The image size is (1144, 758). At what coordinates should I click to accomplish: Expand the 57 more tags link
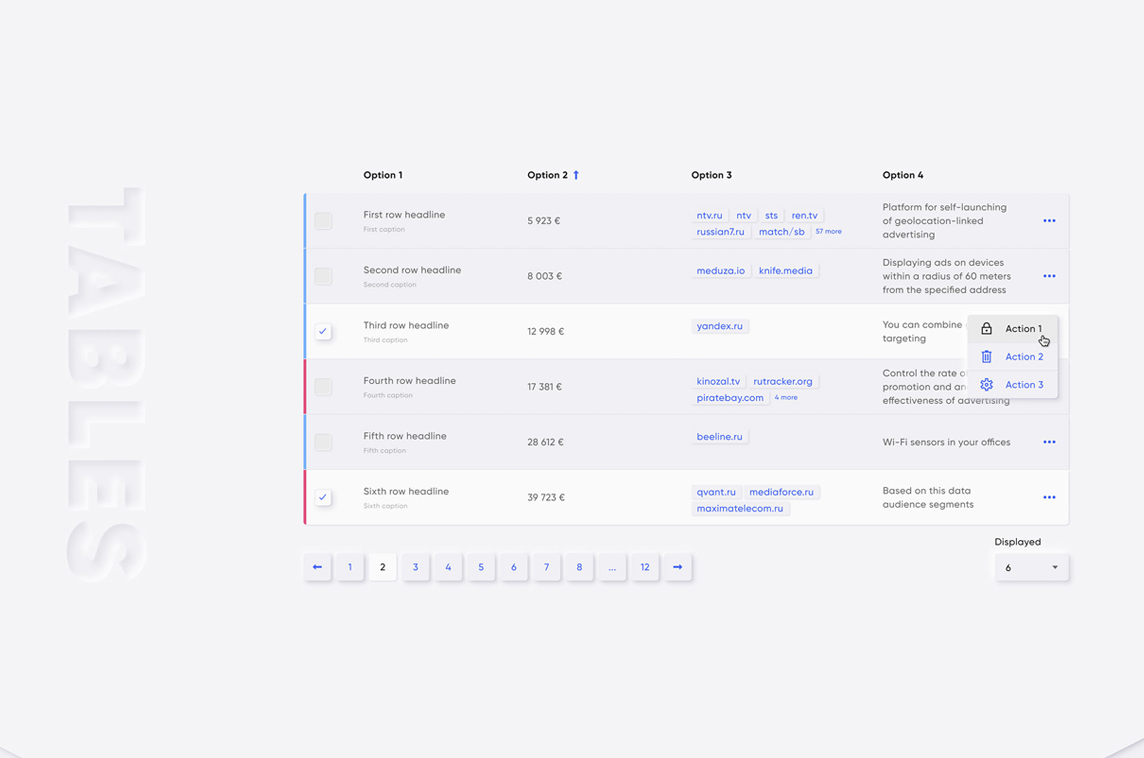[x=828, y=231]
